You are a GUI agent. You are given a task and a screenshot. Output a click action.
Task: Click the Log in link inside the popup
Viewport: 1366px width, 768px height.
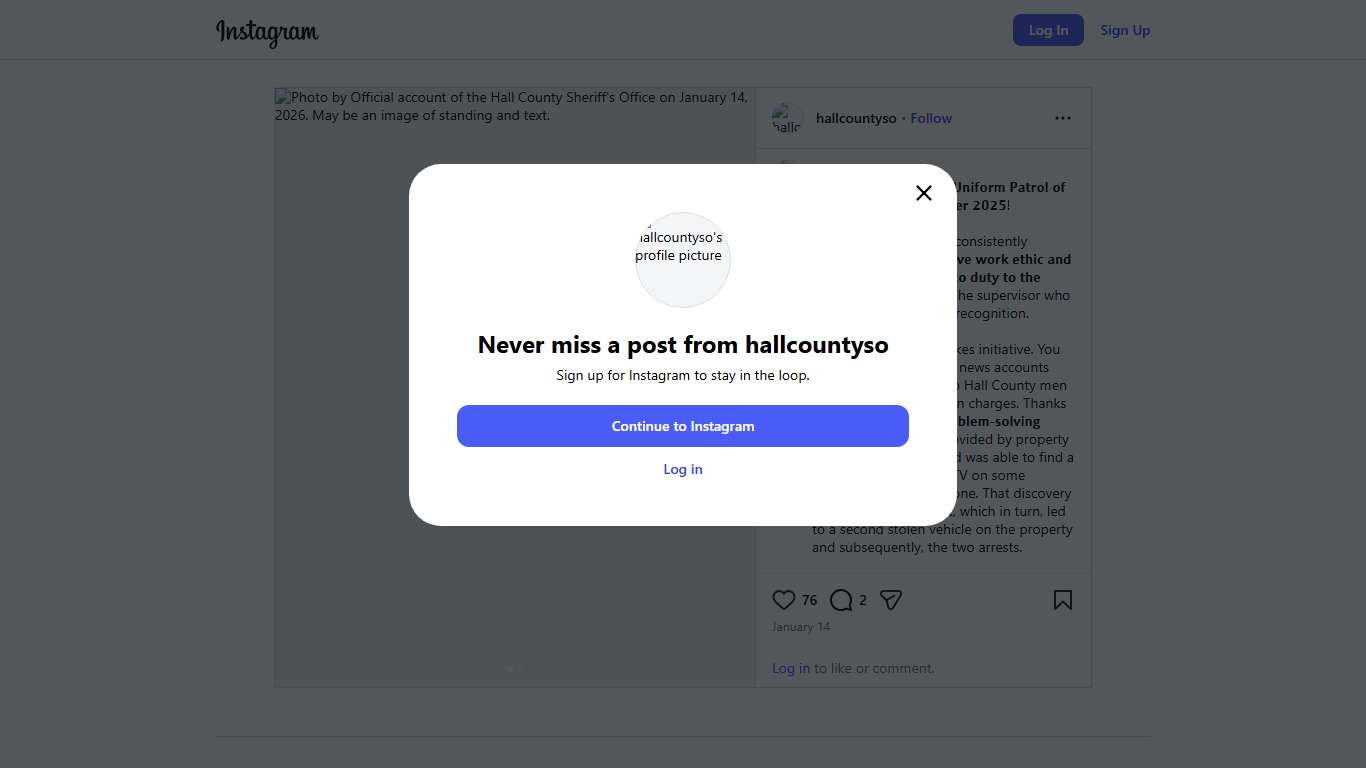point(683,469)
